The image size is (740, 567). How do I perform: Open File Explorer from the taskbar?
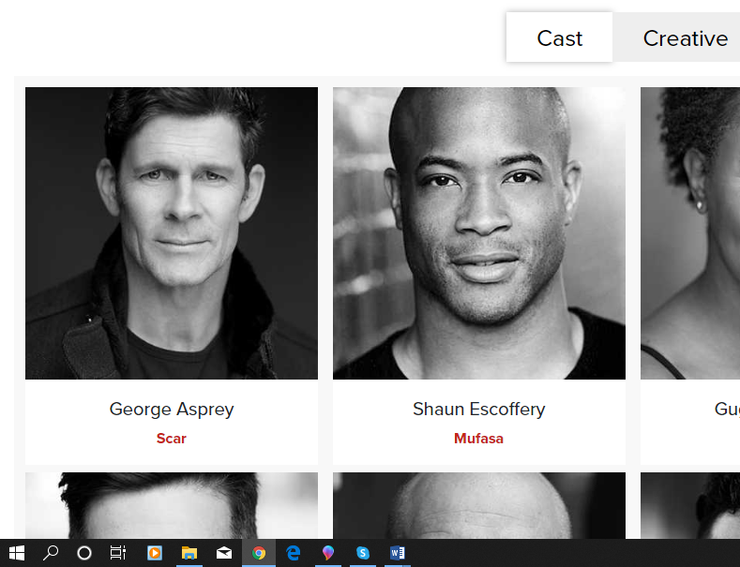pos(189,552)
